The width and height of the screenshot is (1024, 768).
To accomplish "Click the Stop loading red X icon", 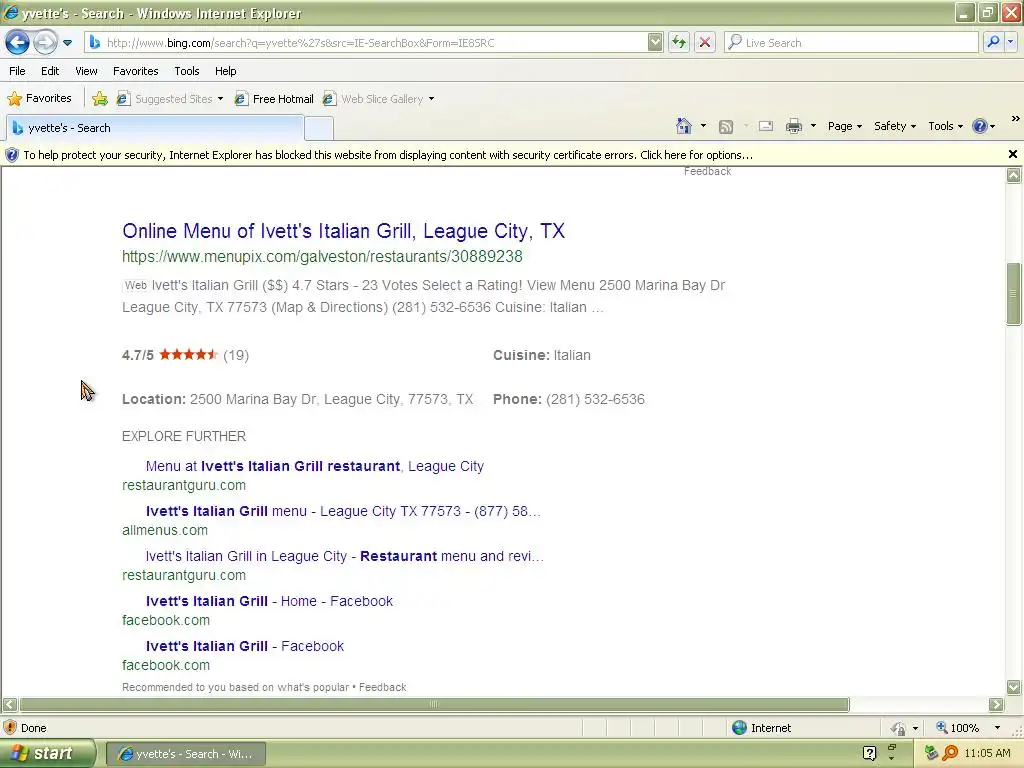I will point(705,42).
